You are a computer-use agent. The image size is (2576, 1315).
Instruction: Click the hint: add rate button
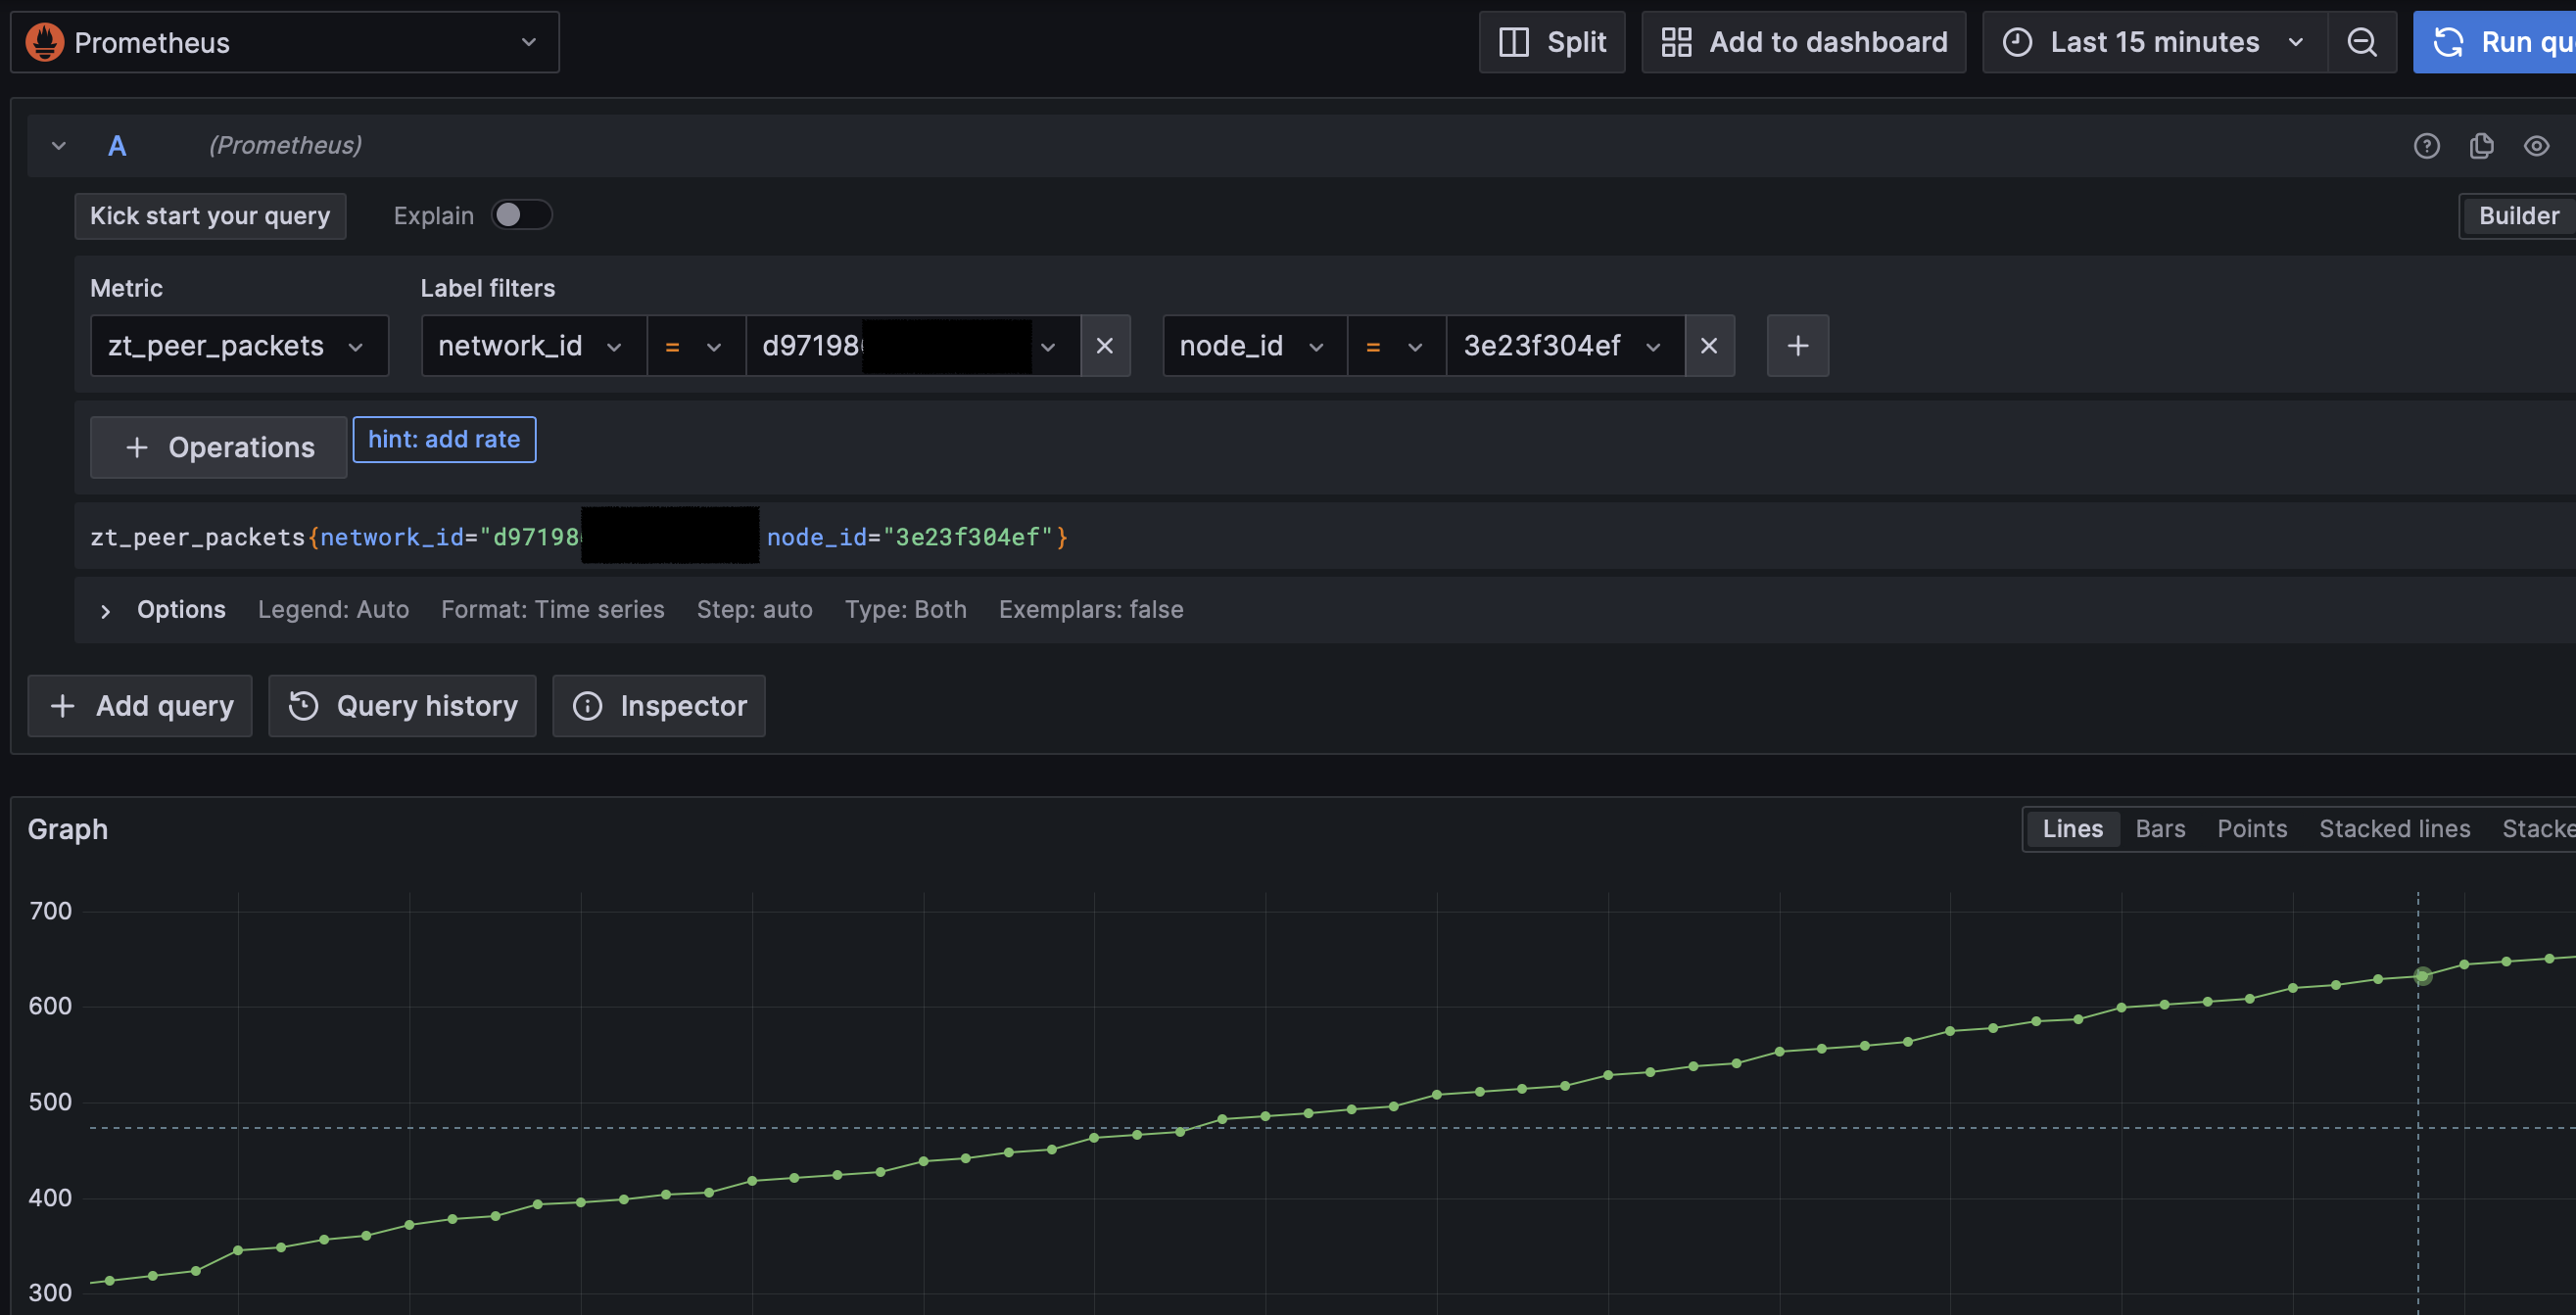pos(444,439)
